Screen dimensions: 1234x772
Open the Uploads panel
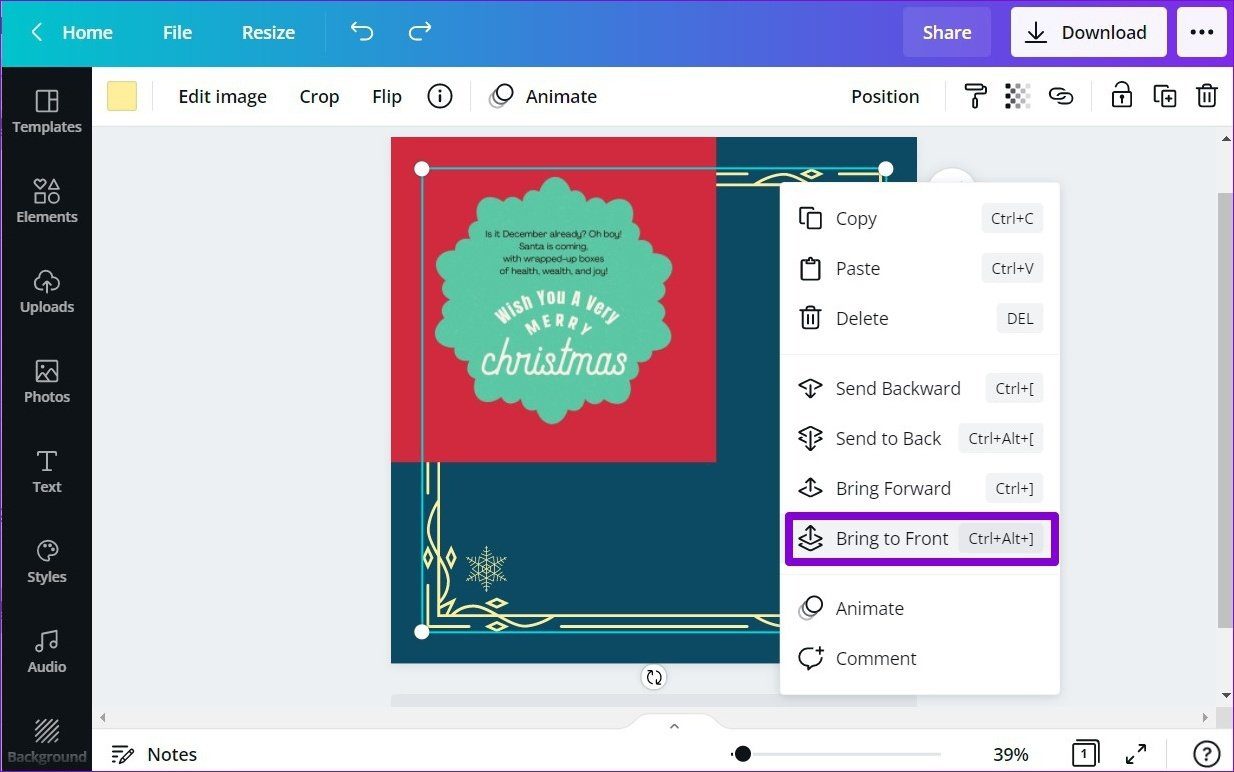(47, 291)
